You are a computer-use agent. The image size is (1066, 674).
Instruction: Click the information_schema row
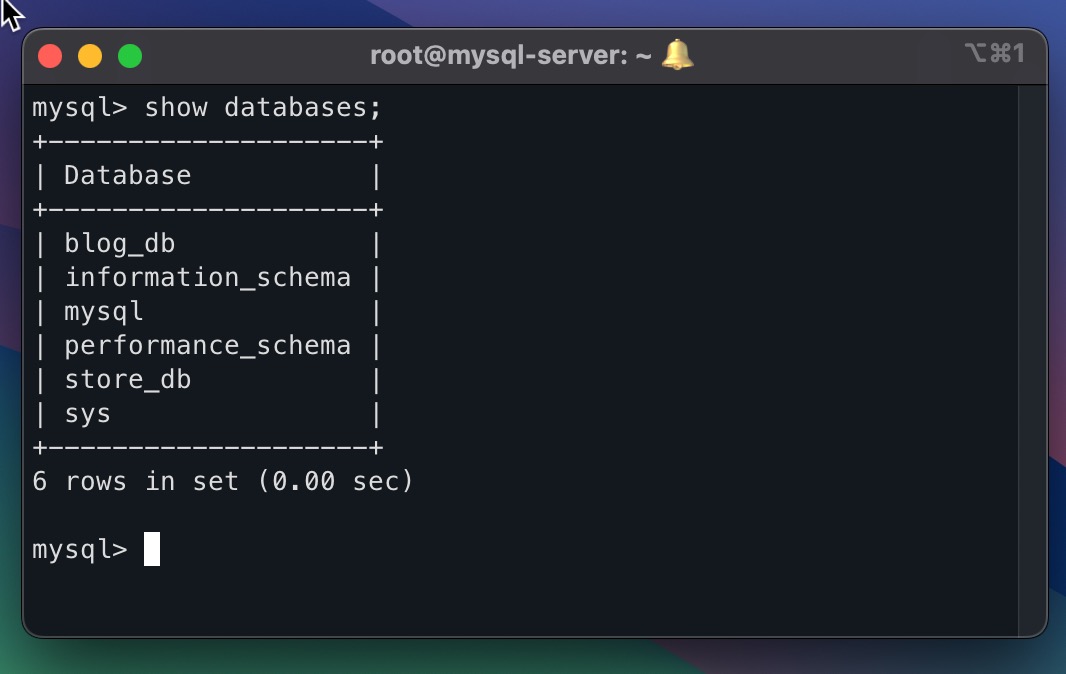(x=208, y=277)
